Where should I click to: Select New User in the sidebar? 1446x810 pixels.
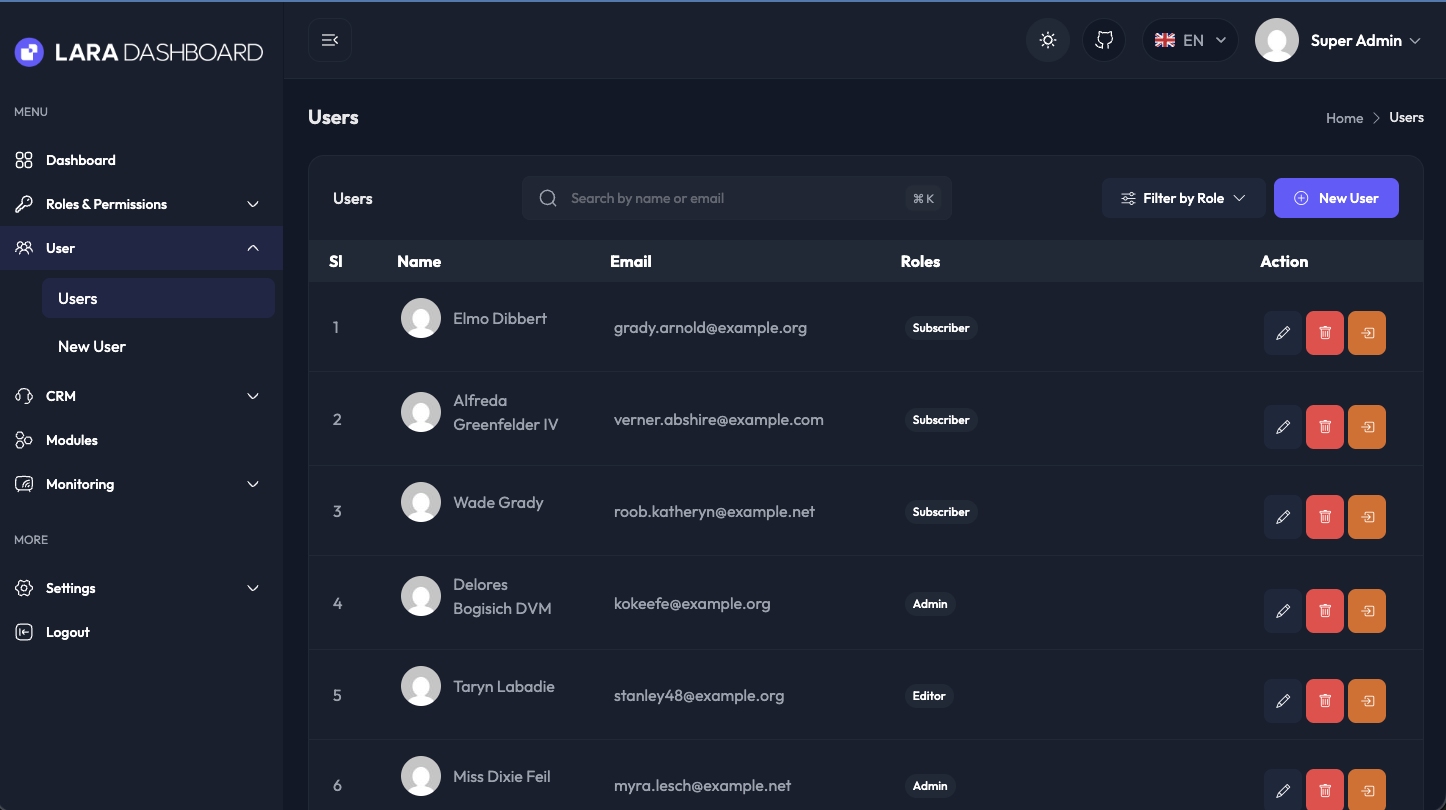[x=92, y=346]
